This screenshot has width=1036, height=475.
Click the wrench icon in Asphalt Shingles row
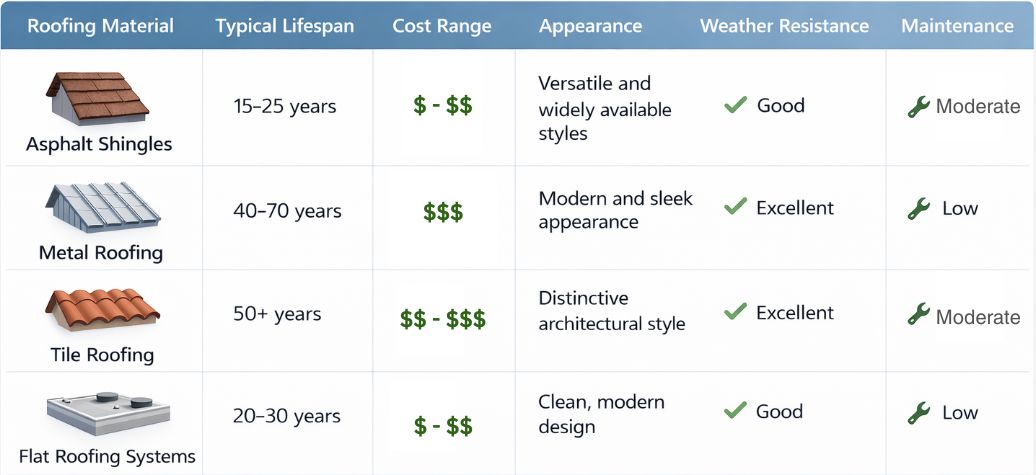click(x=918, y=106)
